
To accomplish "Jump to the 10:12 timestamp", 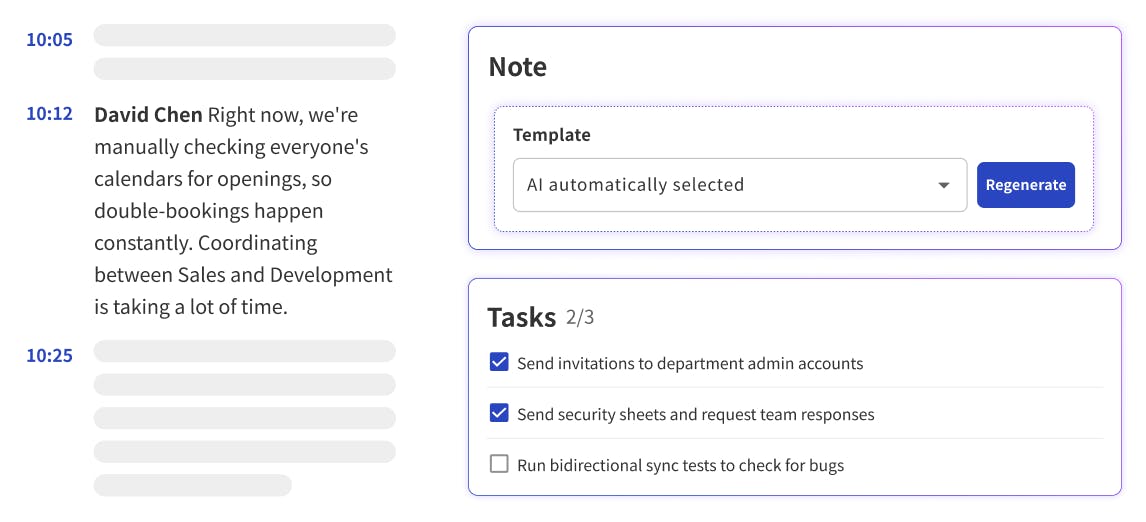I will [49, 114].
